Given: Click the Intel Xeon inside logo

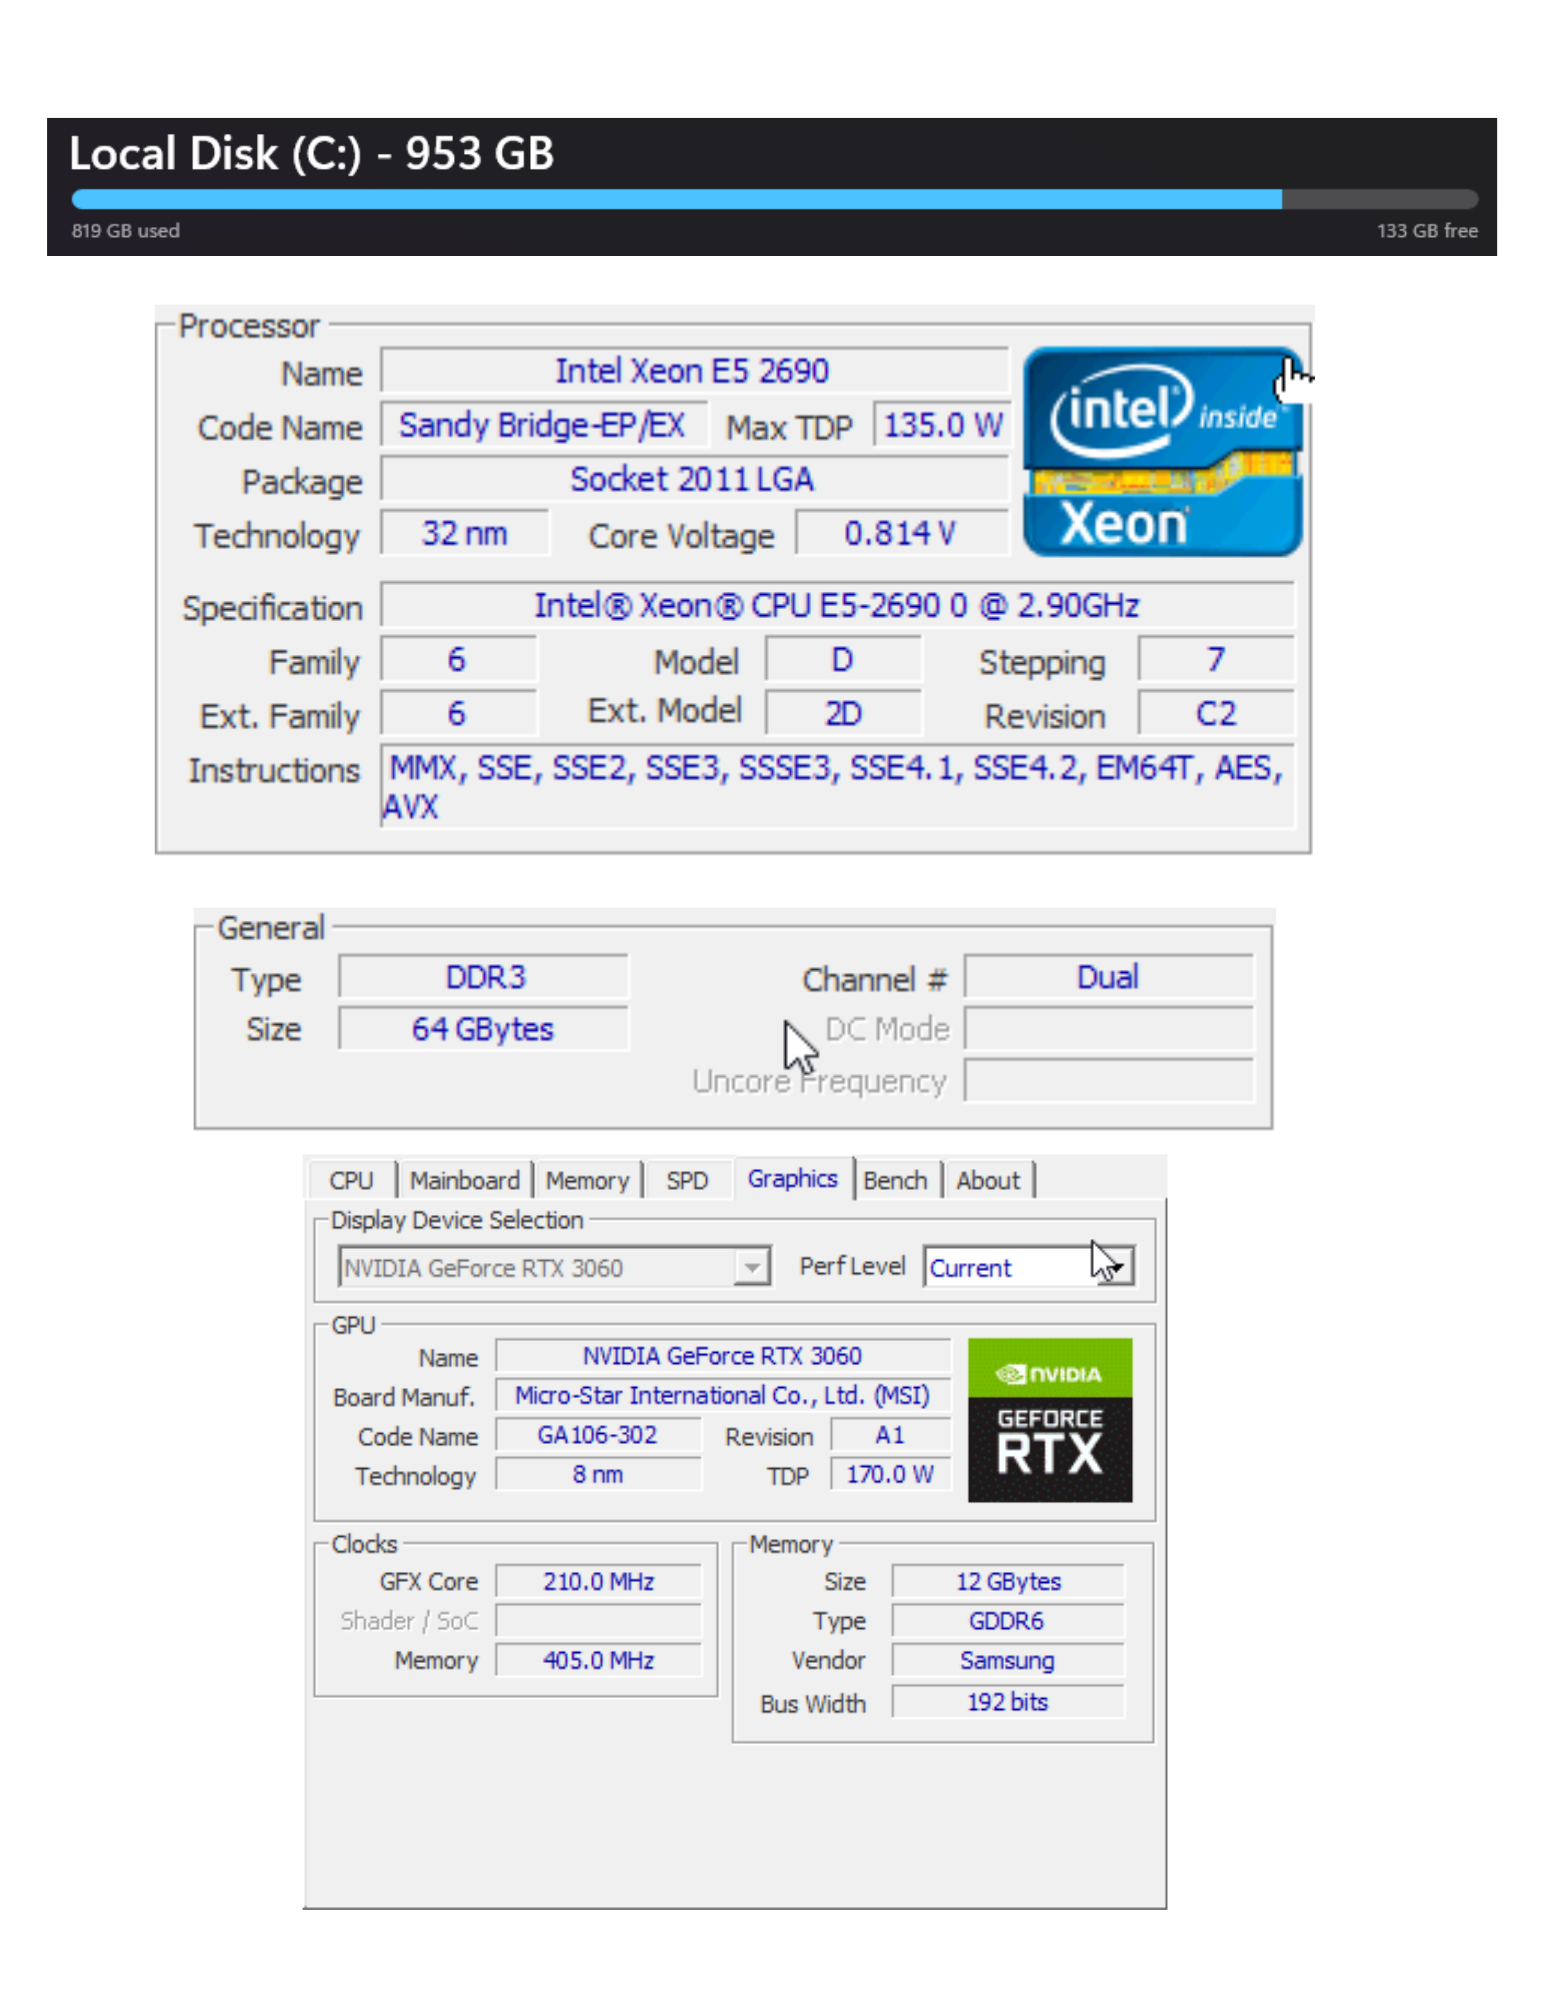Looking at the screenshot, I should [1161, 451].
